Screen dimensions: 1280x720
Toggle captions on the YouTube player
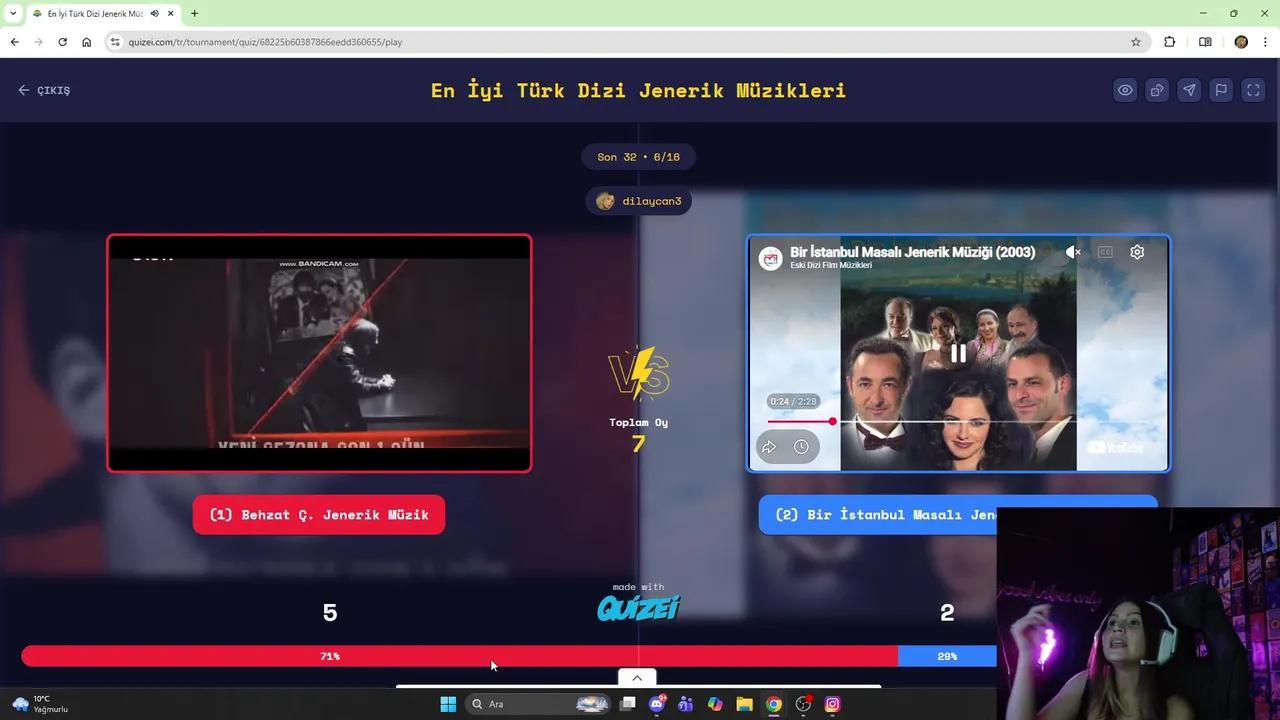point(1105,252)
